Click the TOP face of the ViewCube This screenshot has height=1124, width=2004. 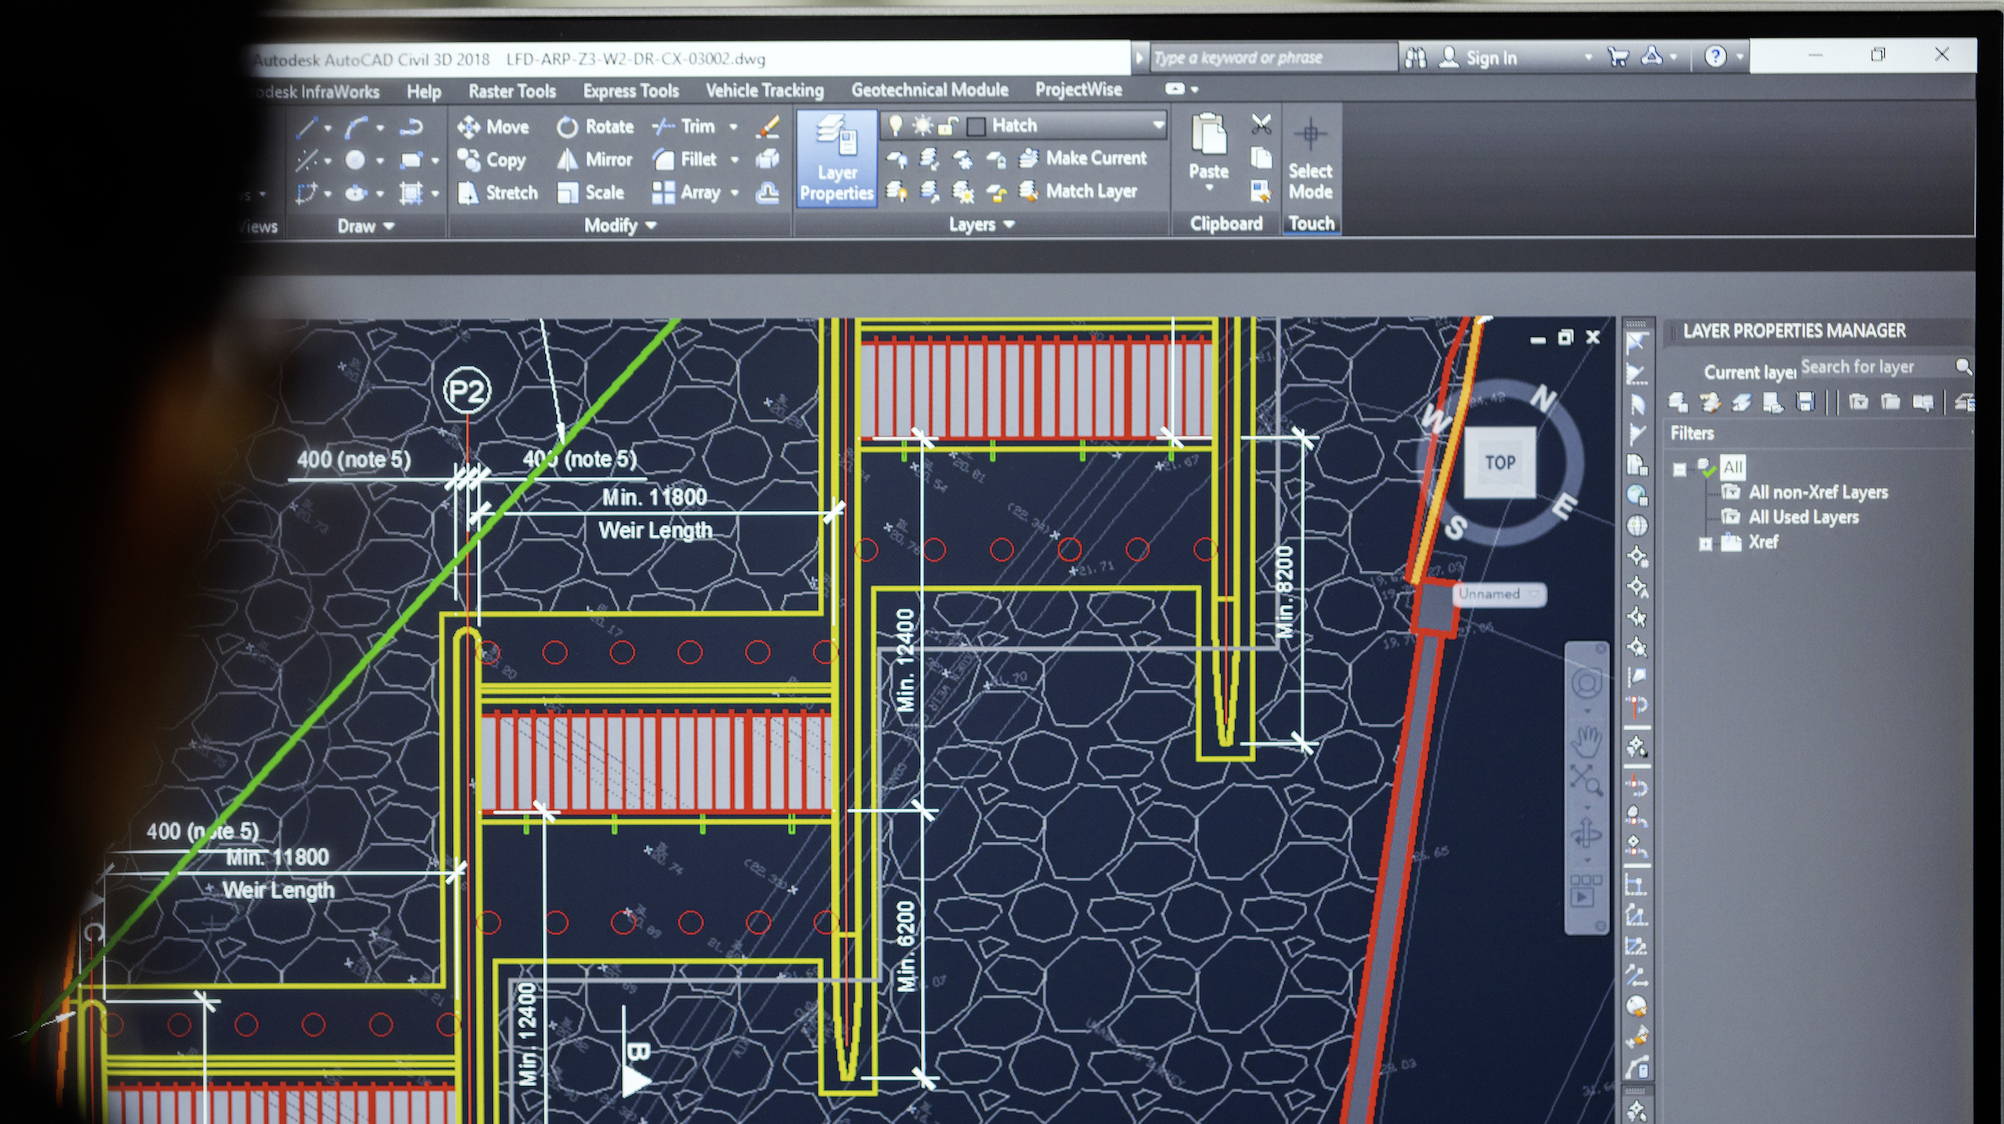pos(1500,462)
